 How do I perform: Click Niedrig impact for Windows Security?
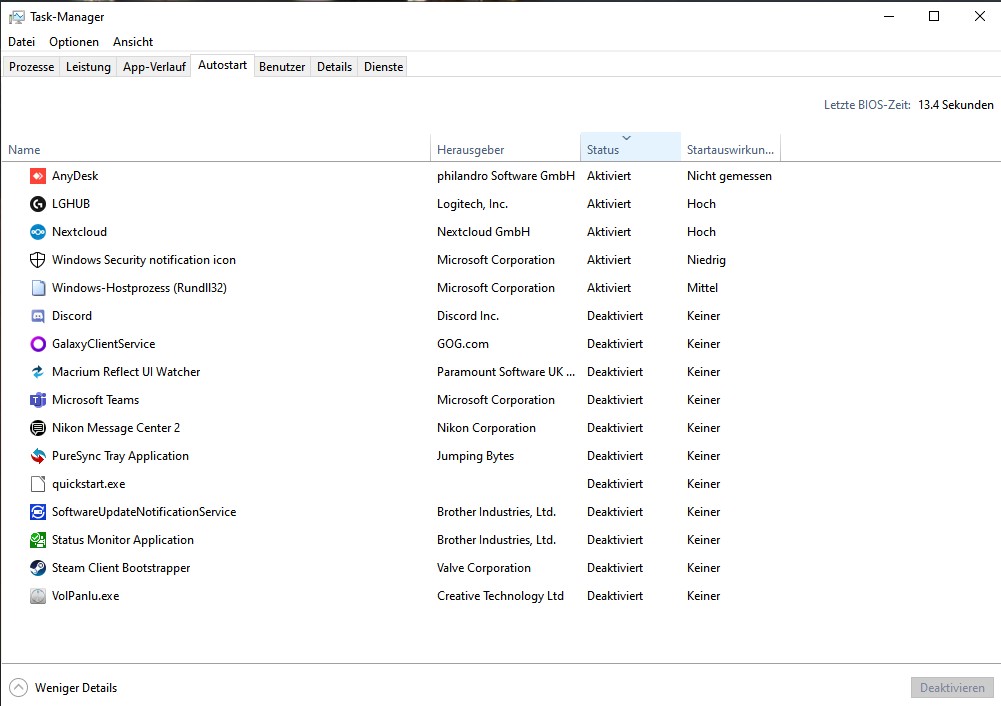coord(706,260)
